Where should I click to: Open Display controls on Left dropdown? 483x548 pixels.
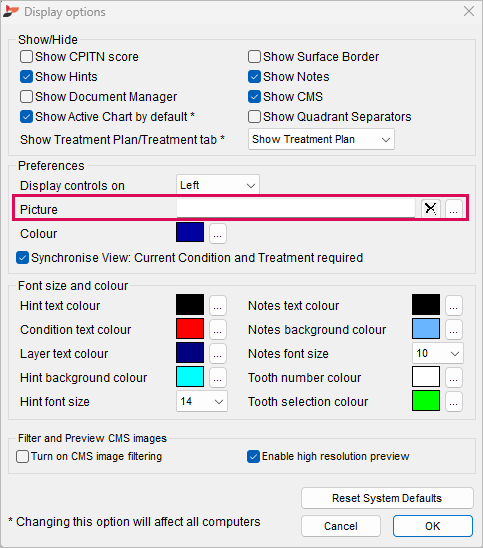[218, 185]
